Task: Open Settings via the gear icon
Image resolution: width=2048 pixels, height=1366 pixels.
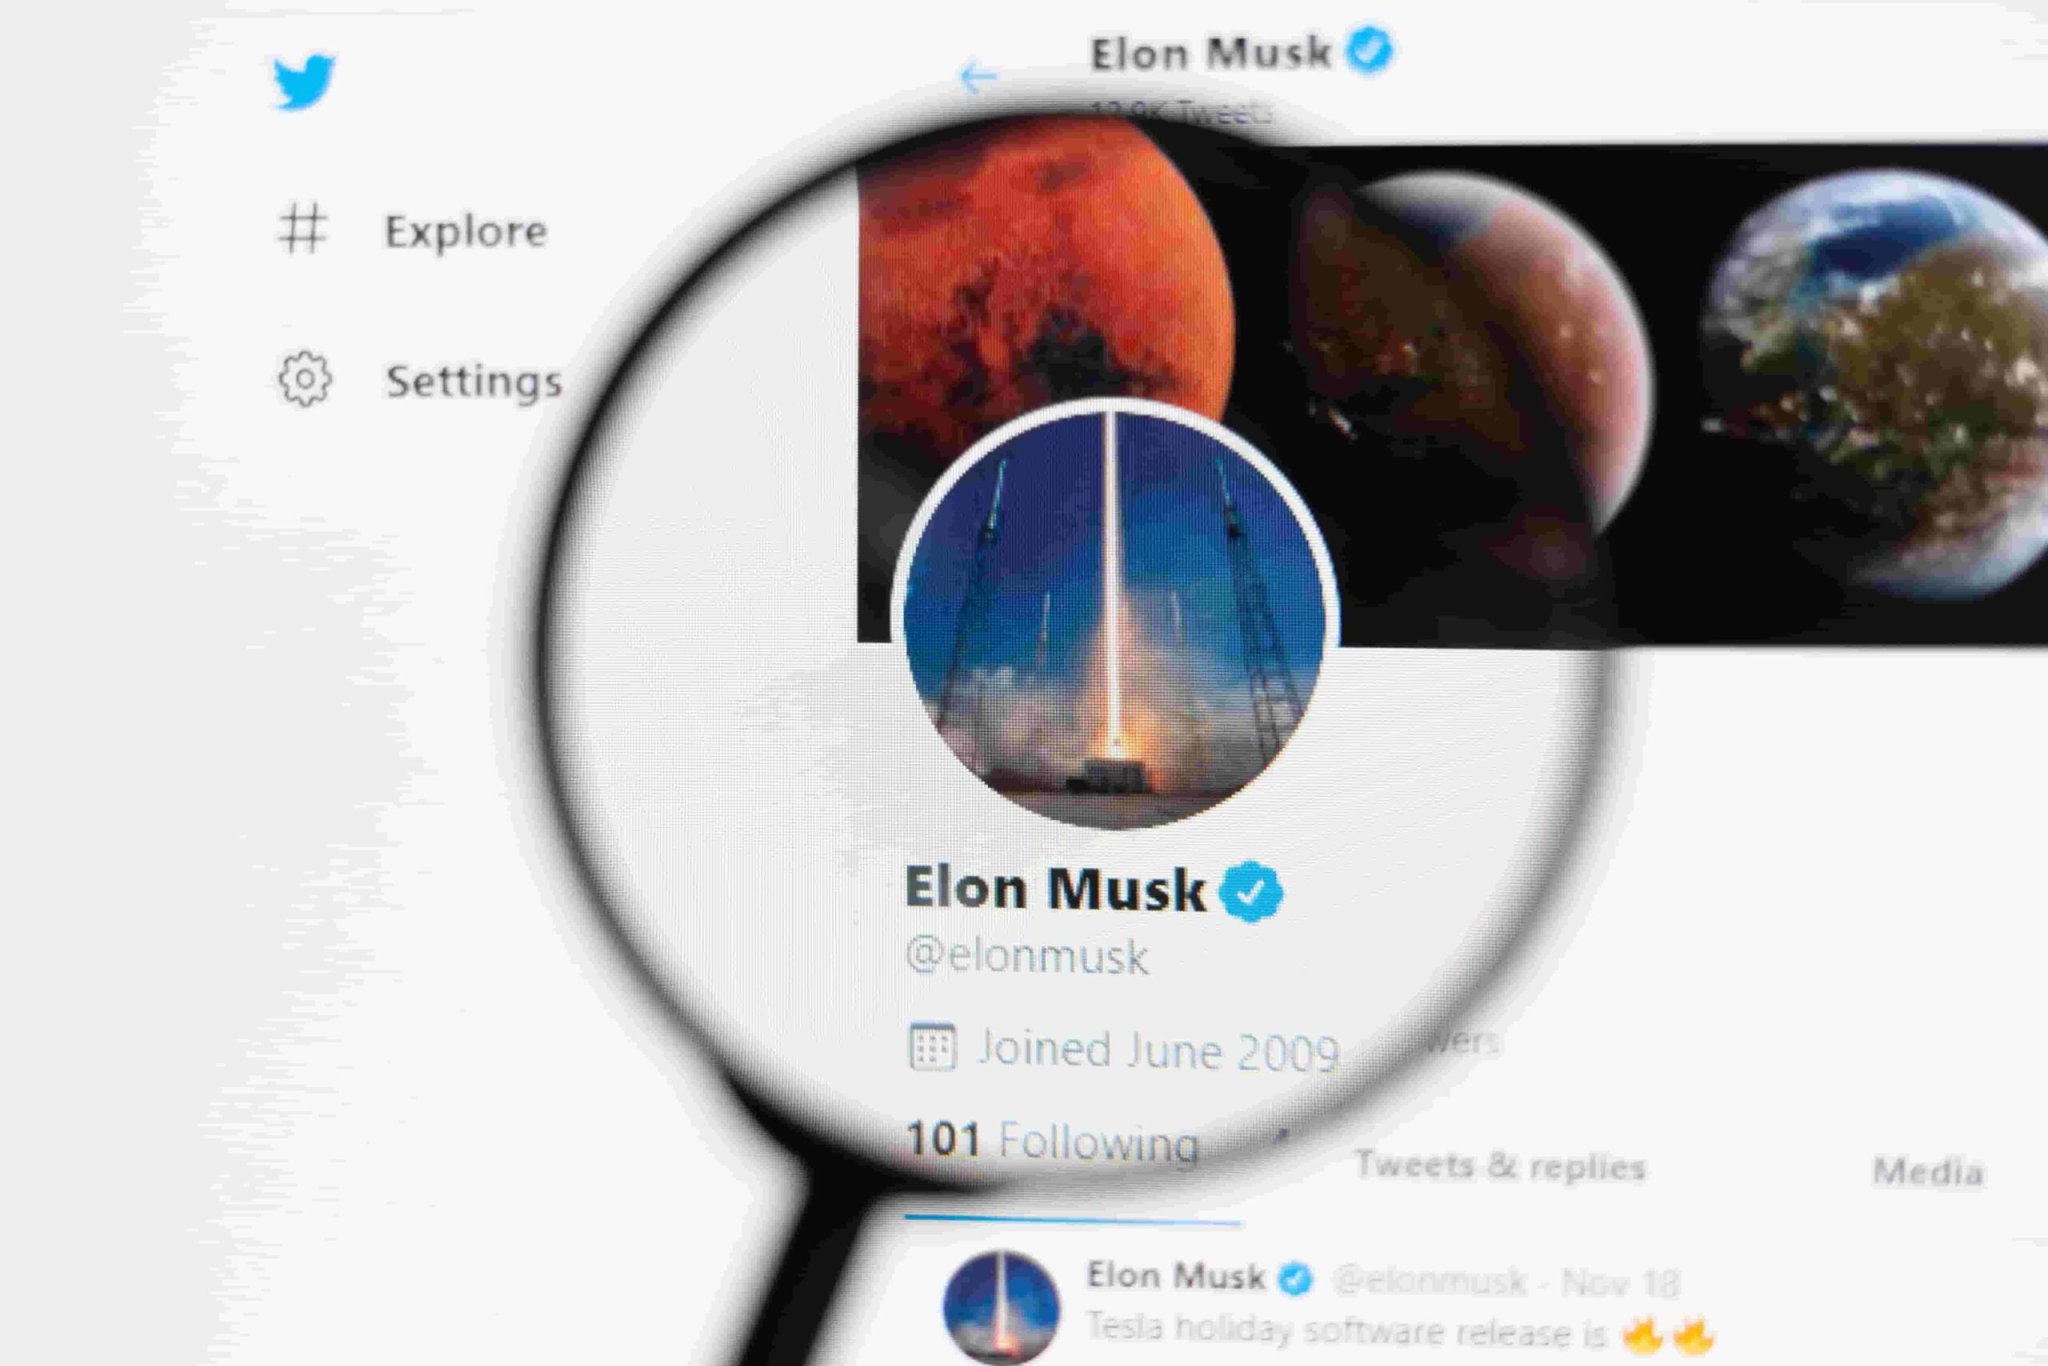Action: [x=304, y=379]
